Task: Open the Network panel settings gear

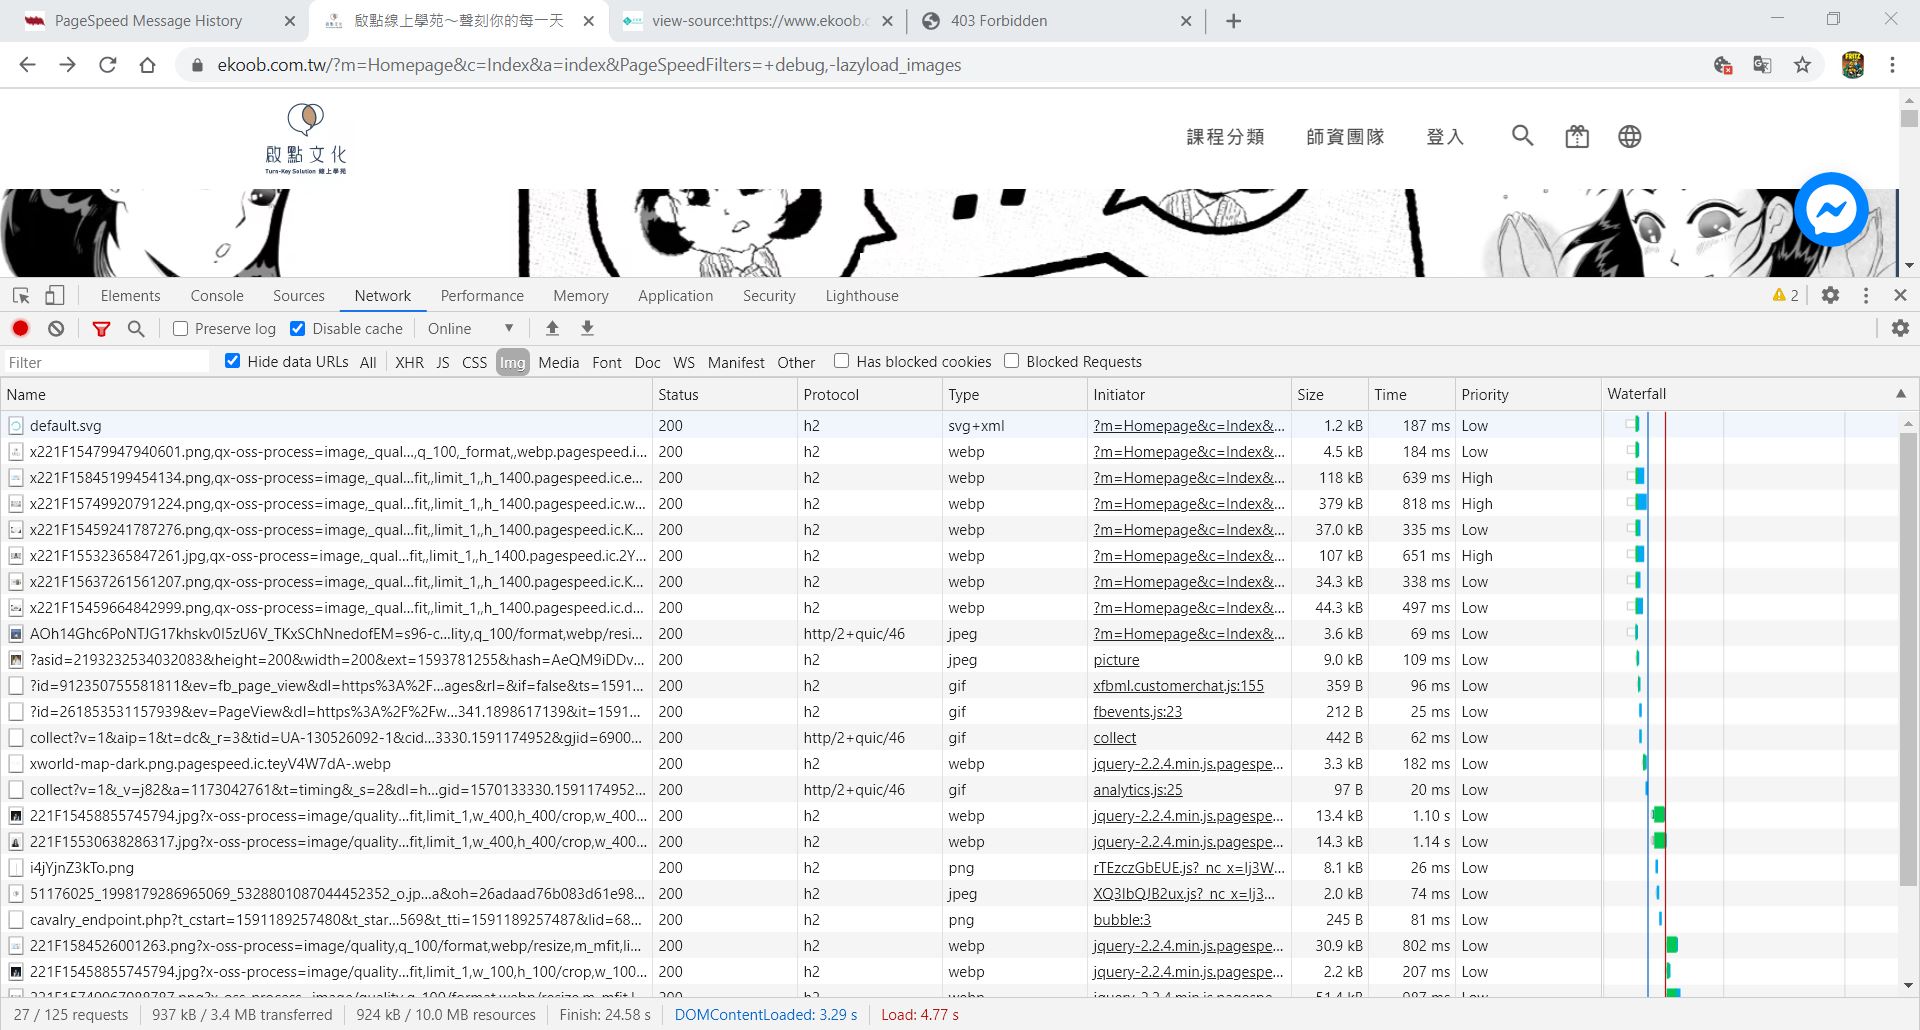Action: 1900,328
